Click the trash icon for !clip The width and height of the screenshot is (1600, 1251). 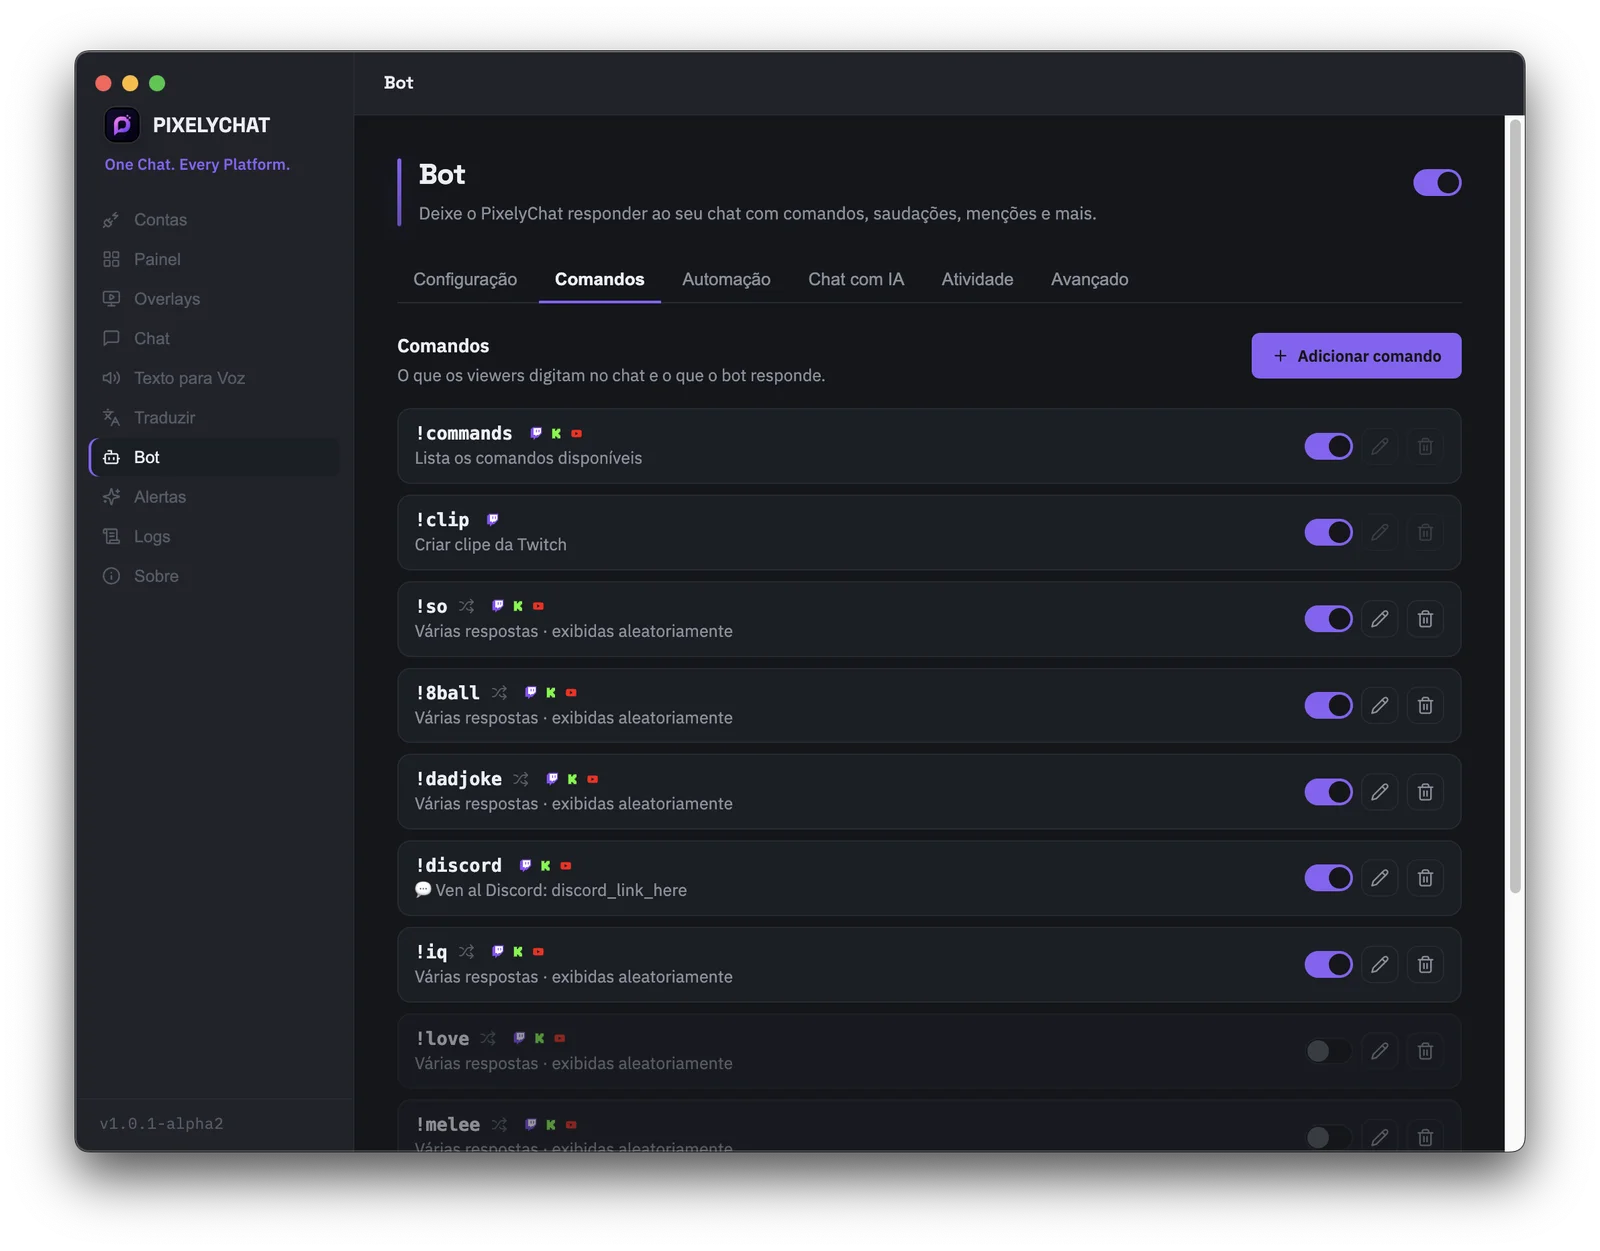pos(1425,533)
